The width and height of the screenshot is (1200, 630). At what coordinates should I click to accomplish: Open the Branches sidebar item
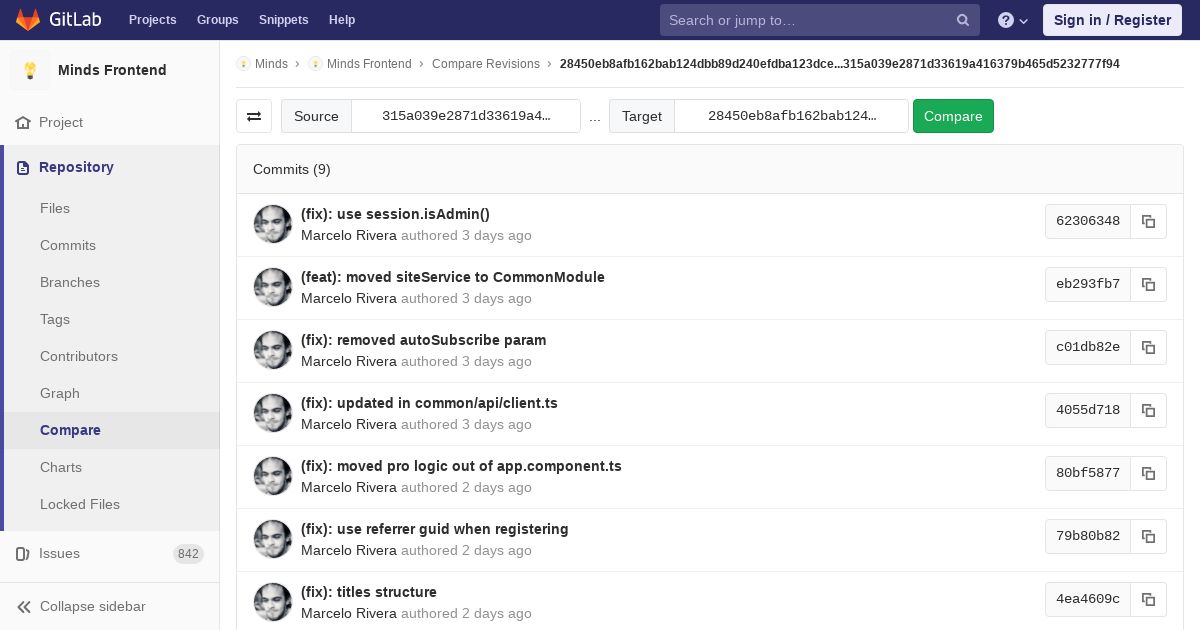[70, 282]
